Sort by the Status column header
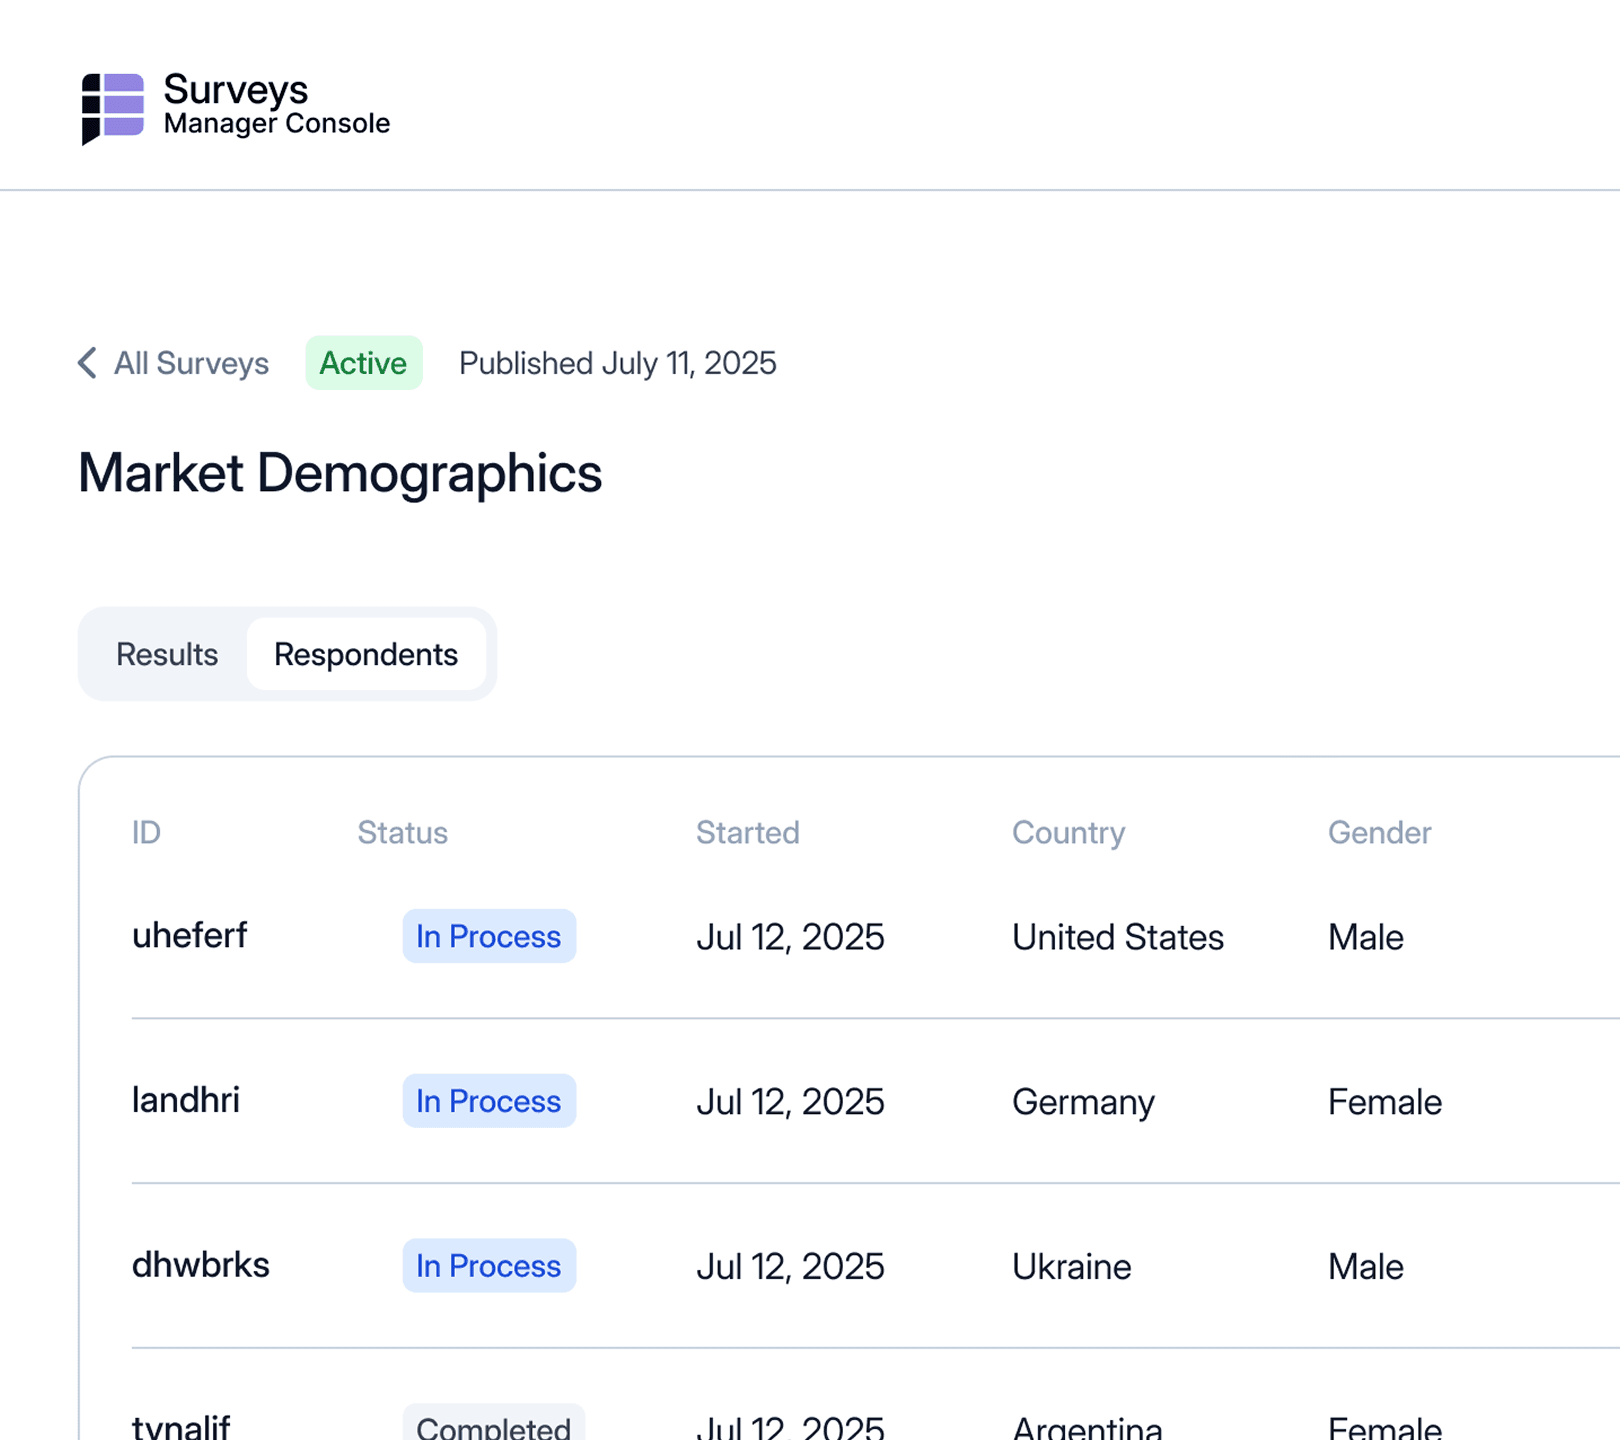1620x1440 pixels. [x=402, y=832]
